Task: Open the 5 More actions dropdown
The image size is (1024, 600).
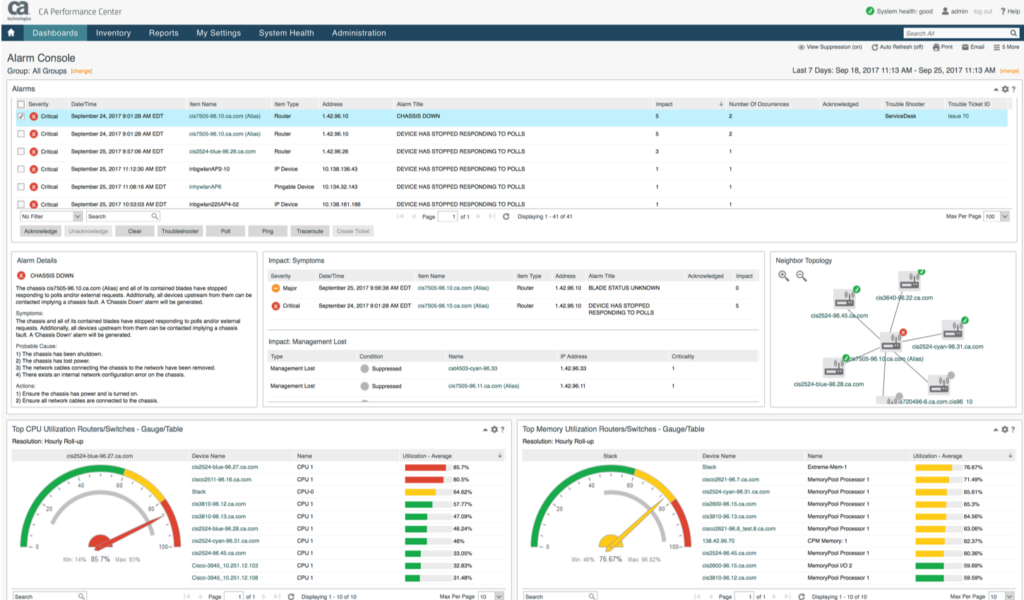Action: coord(1005,47)
